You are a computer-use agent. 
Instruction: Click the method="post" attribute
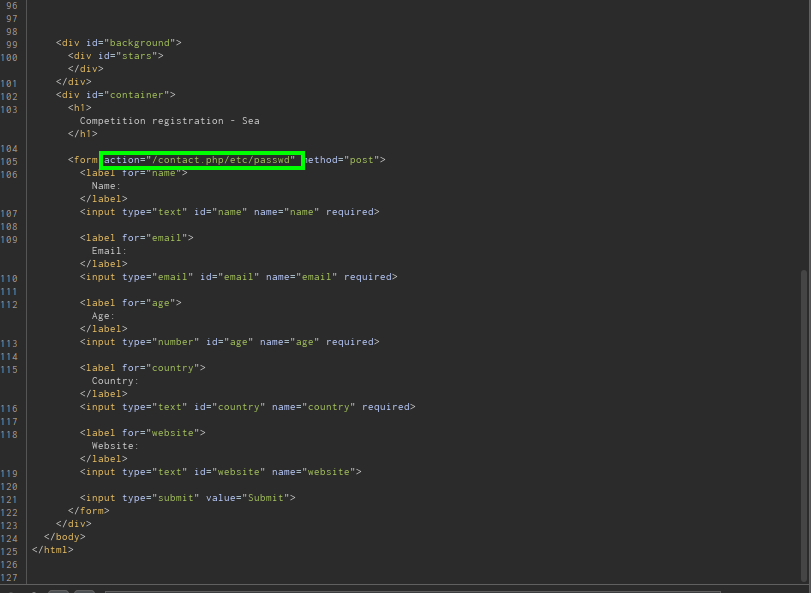pyautogui.click(x=343, y=160)
